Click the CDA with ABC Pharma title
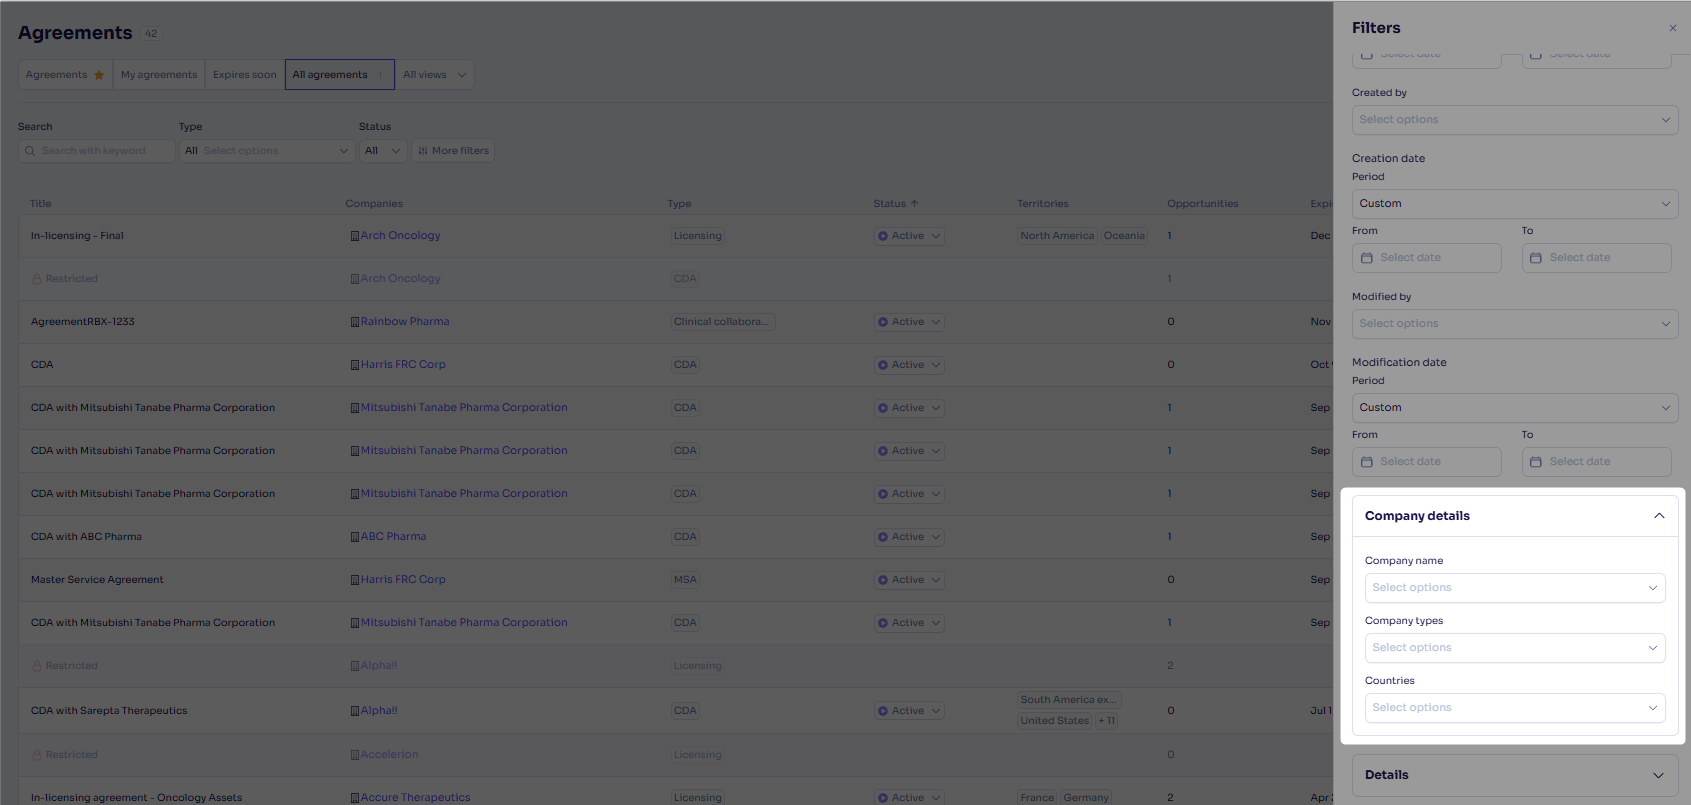The image size is (1691, 805). click(x=86, y=537)
